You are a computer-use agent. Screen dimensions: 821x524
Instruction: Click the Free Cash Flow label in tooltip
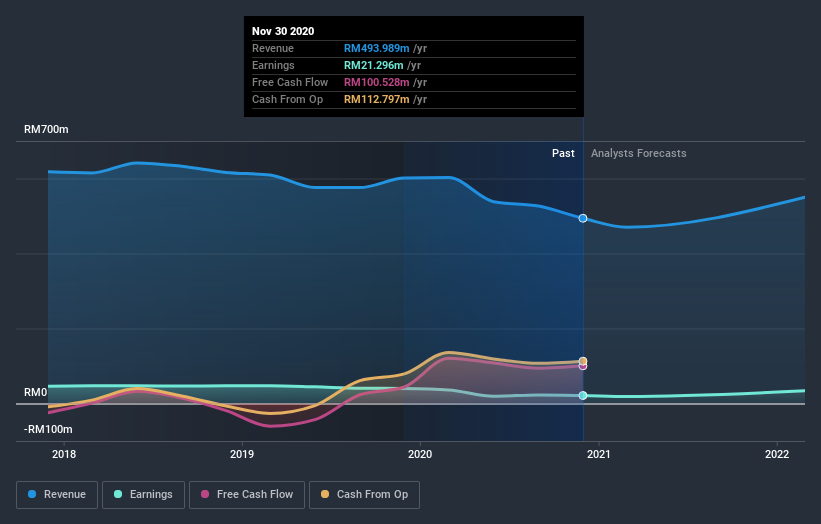[x=290, y=82]
